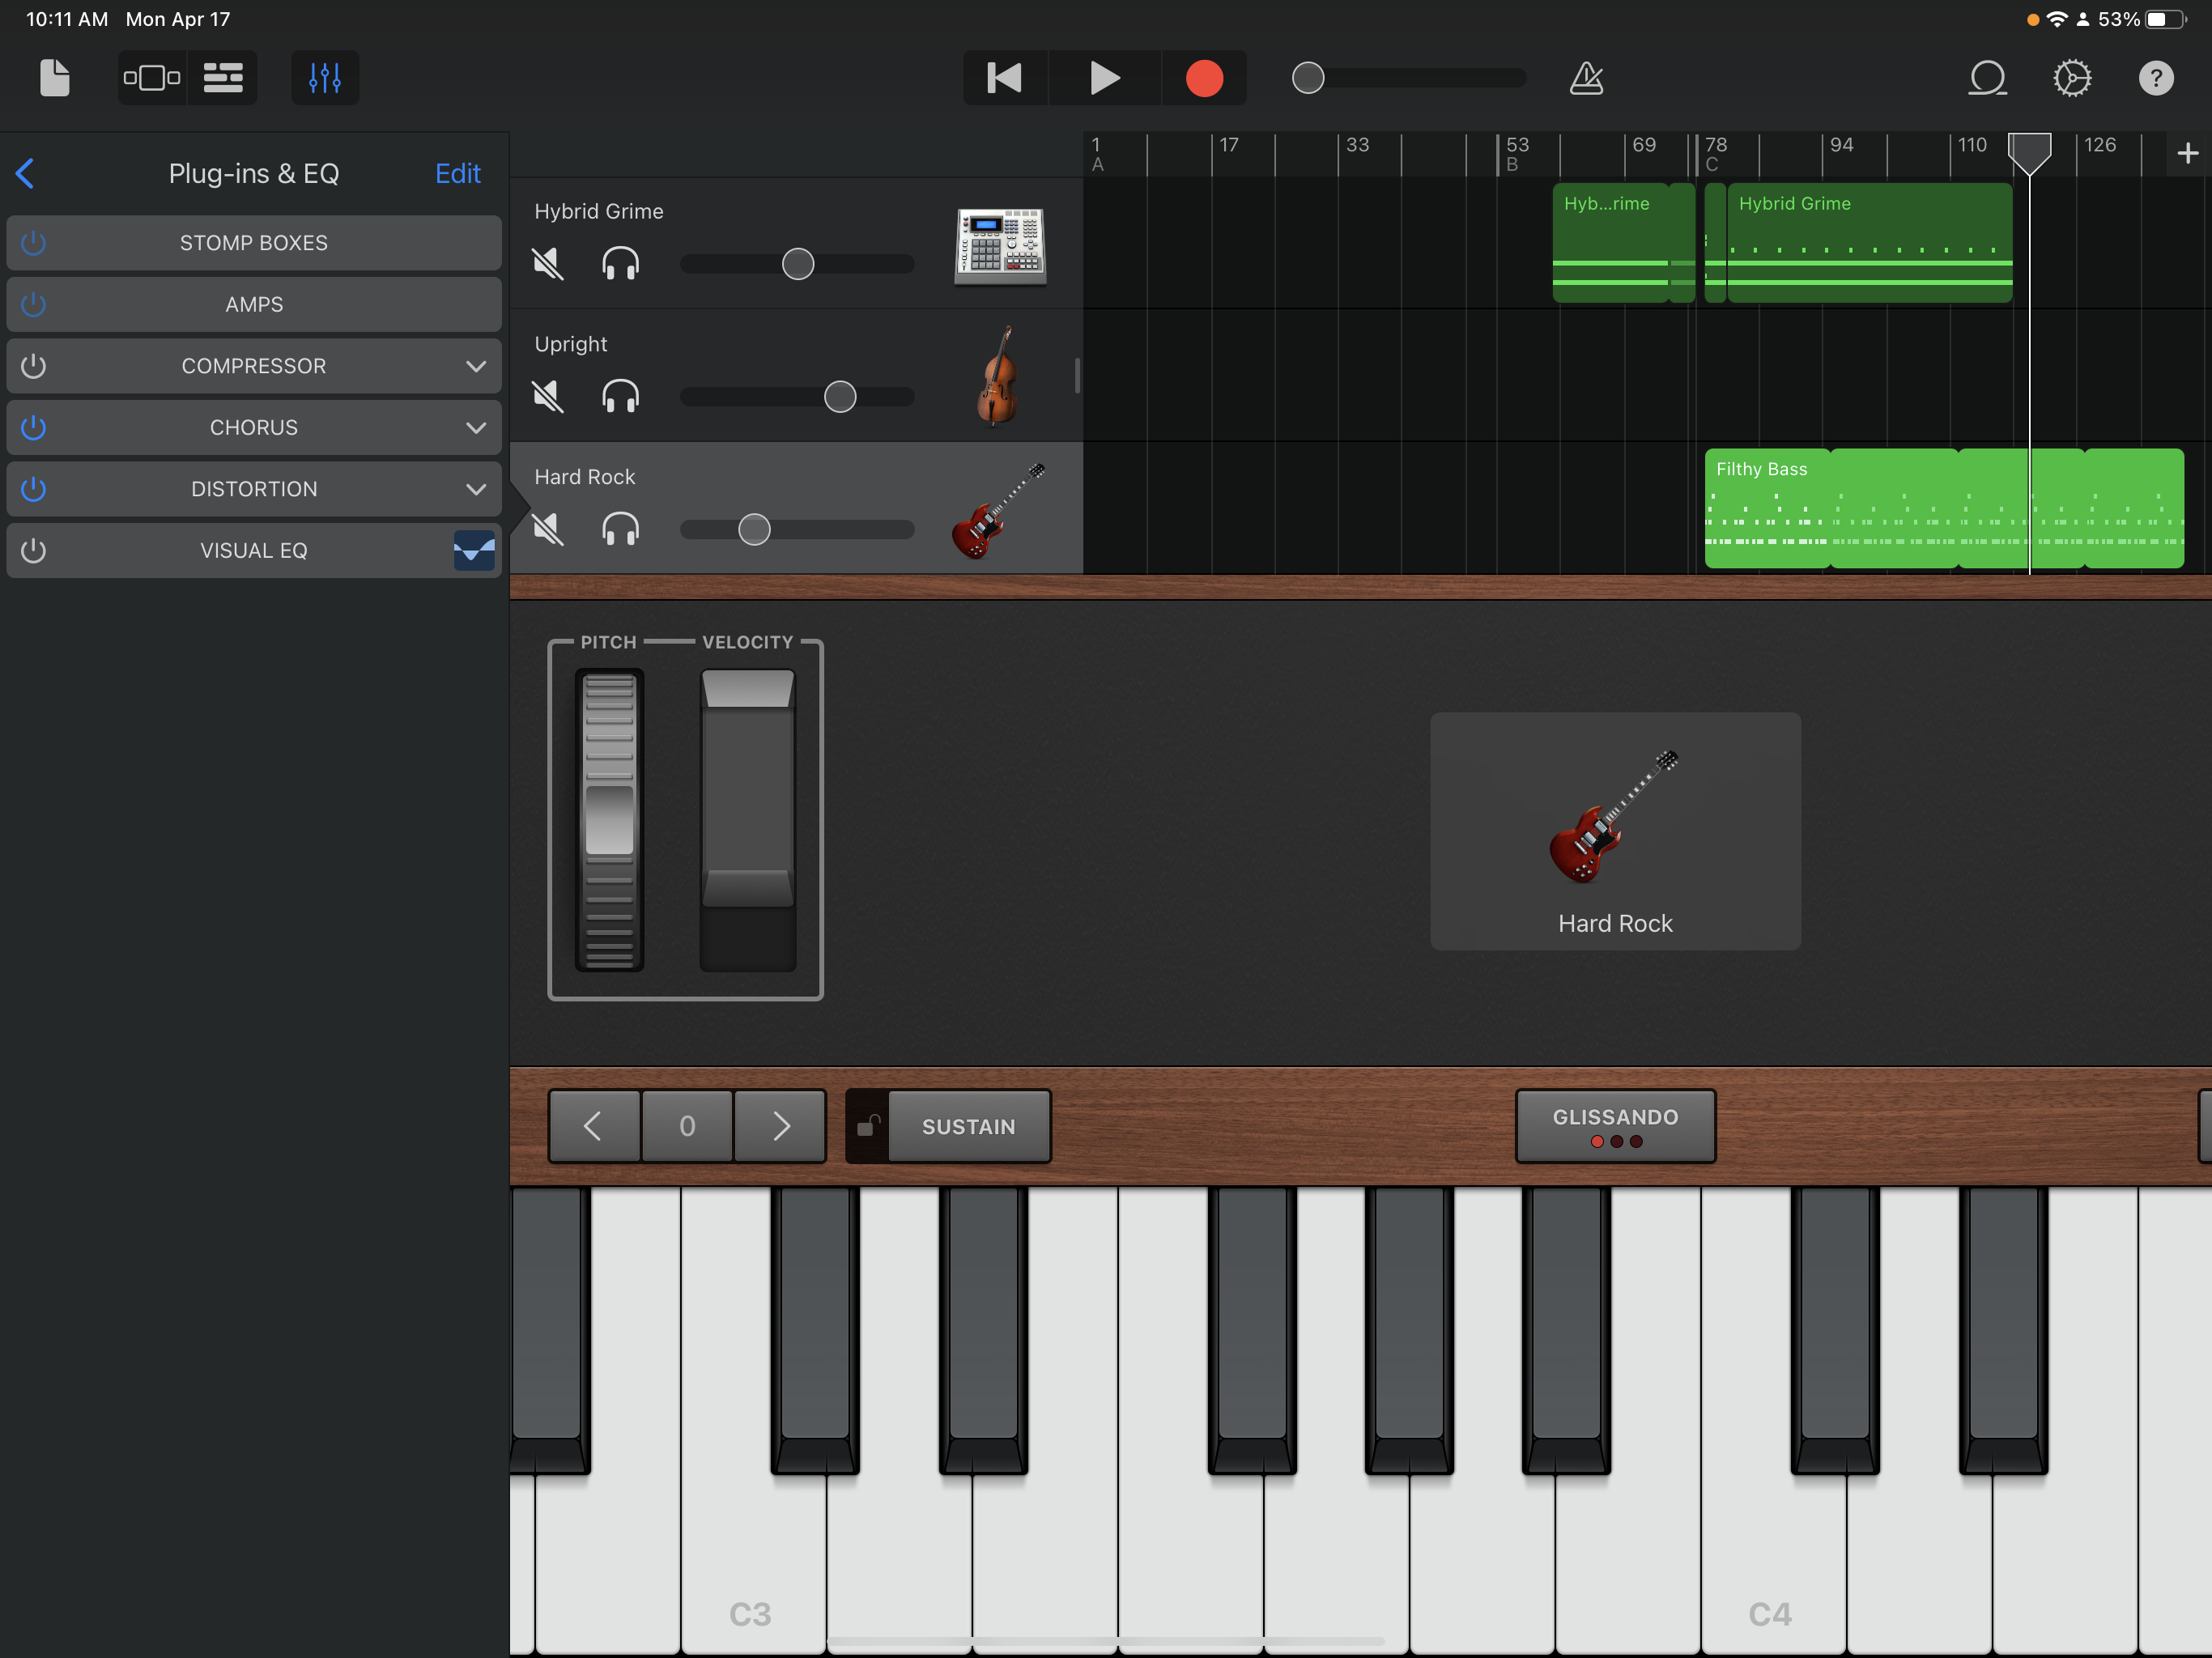The height and width of the screenshot is (1658, 2212).
Task: Select the Filthy Bass region
Action: pos(1860,509)
